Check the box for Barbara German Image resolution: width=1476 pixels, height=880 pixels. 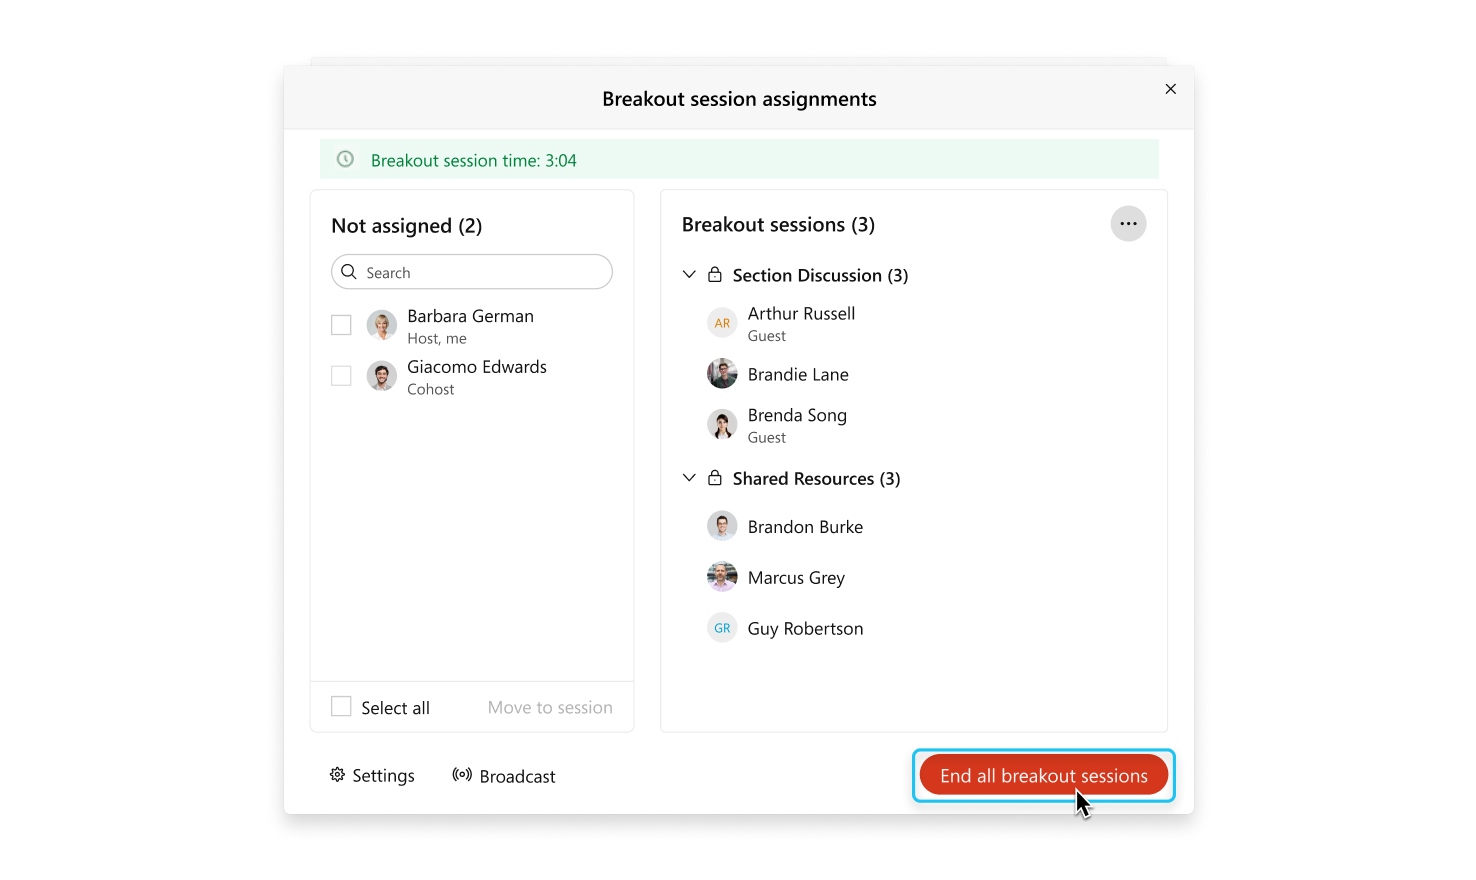pos(341,325)
